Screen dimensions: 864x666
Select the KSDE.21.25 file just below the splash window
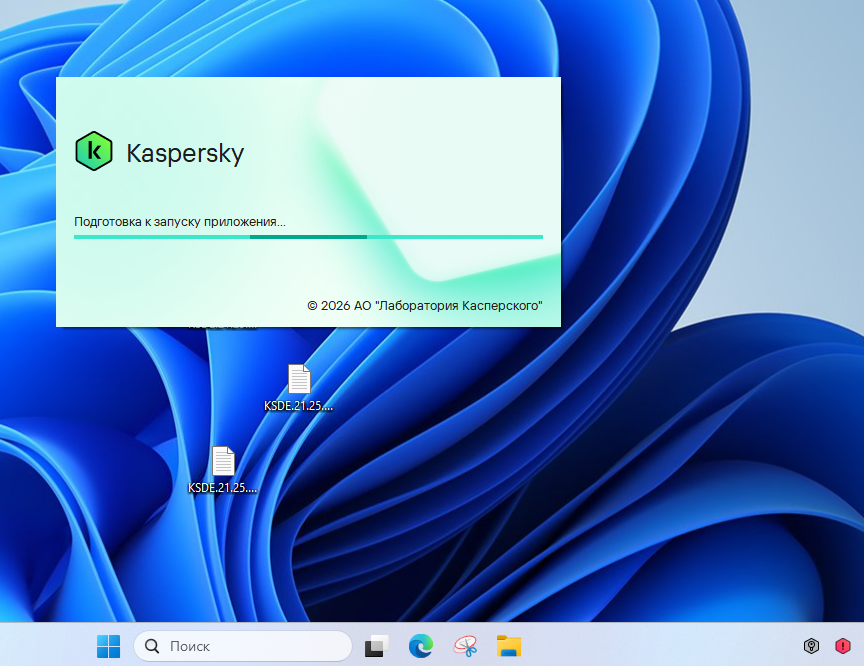tap(299, 388)
